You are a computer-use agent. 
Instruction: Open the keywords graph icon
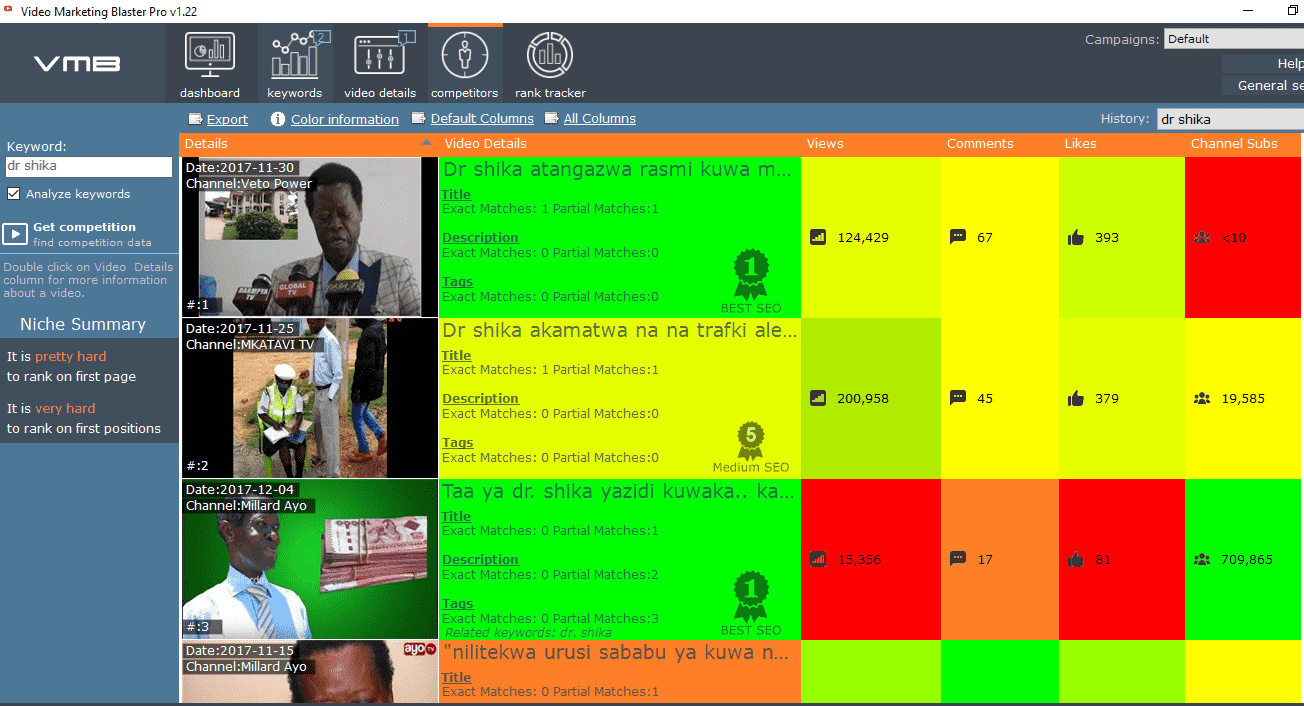(x=294, y=55)
